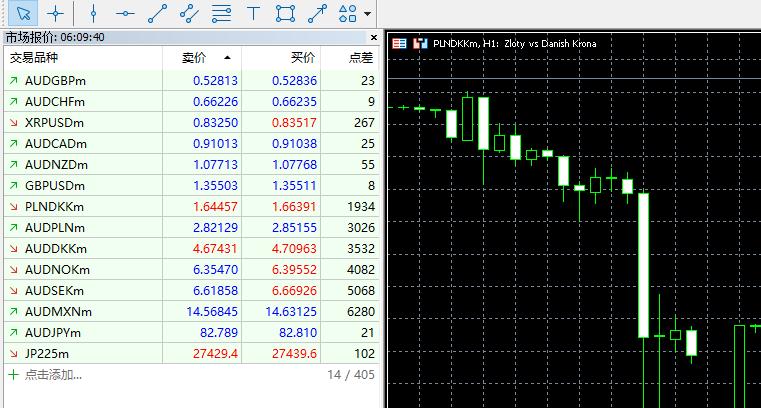761x408 pixels.
Task: Select the AUDNZDm symbol row
Action: point(192,164)
